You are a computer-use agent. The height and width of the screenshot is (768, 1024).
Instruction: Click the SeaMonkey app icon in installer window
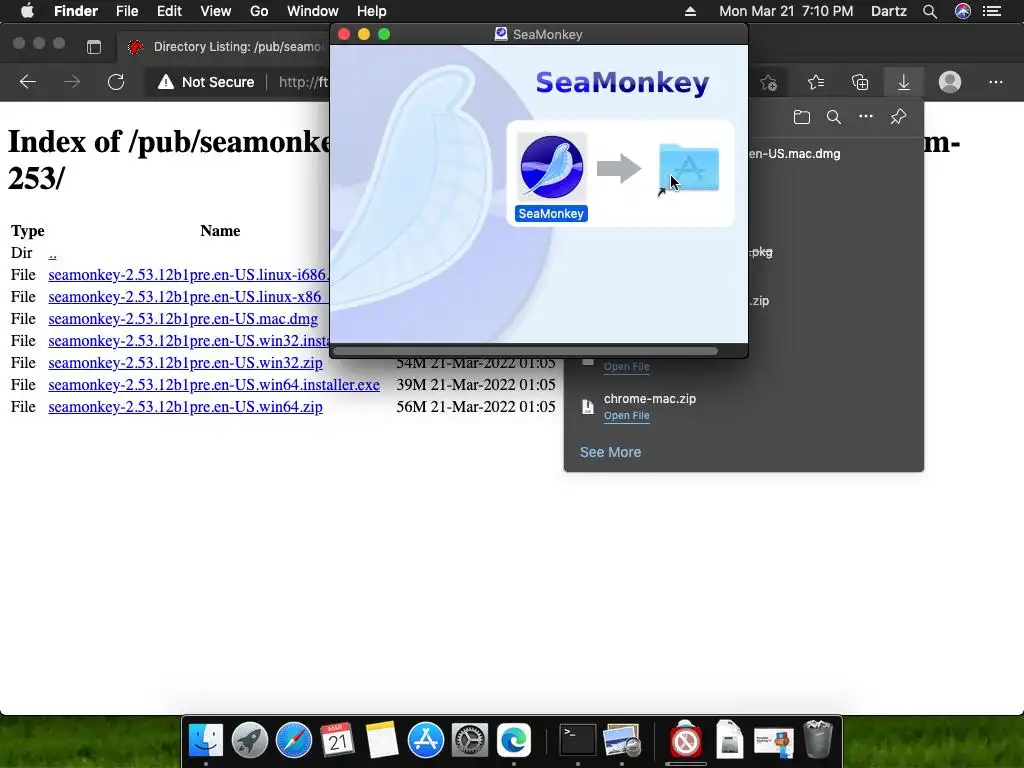click(x=552, y=167)
